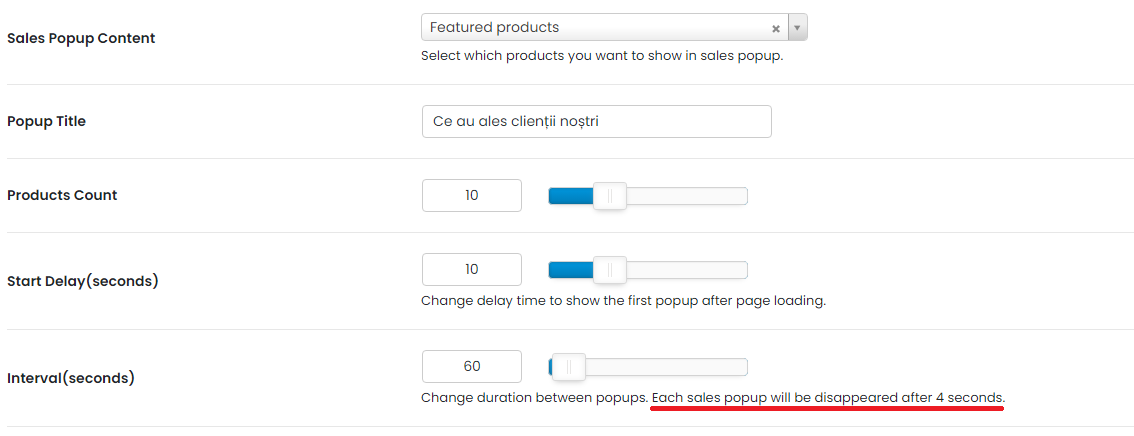The width and height of the screenshot is (1134, 436).
Task: Click the Start Delay(seconds) label
Action: tap(82, 281)
